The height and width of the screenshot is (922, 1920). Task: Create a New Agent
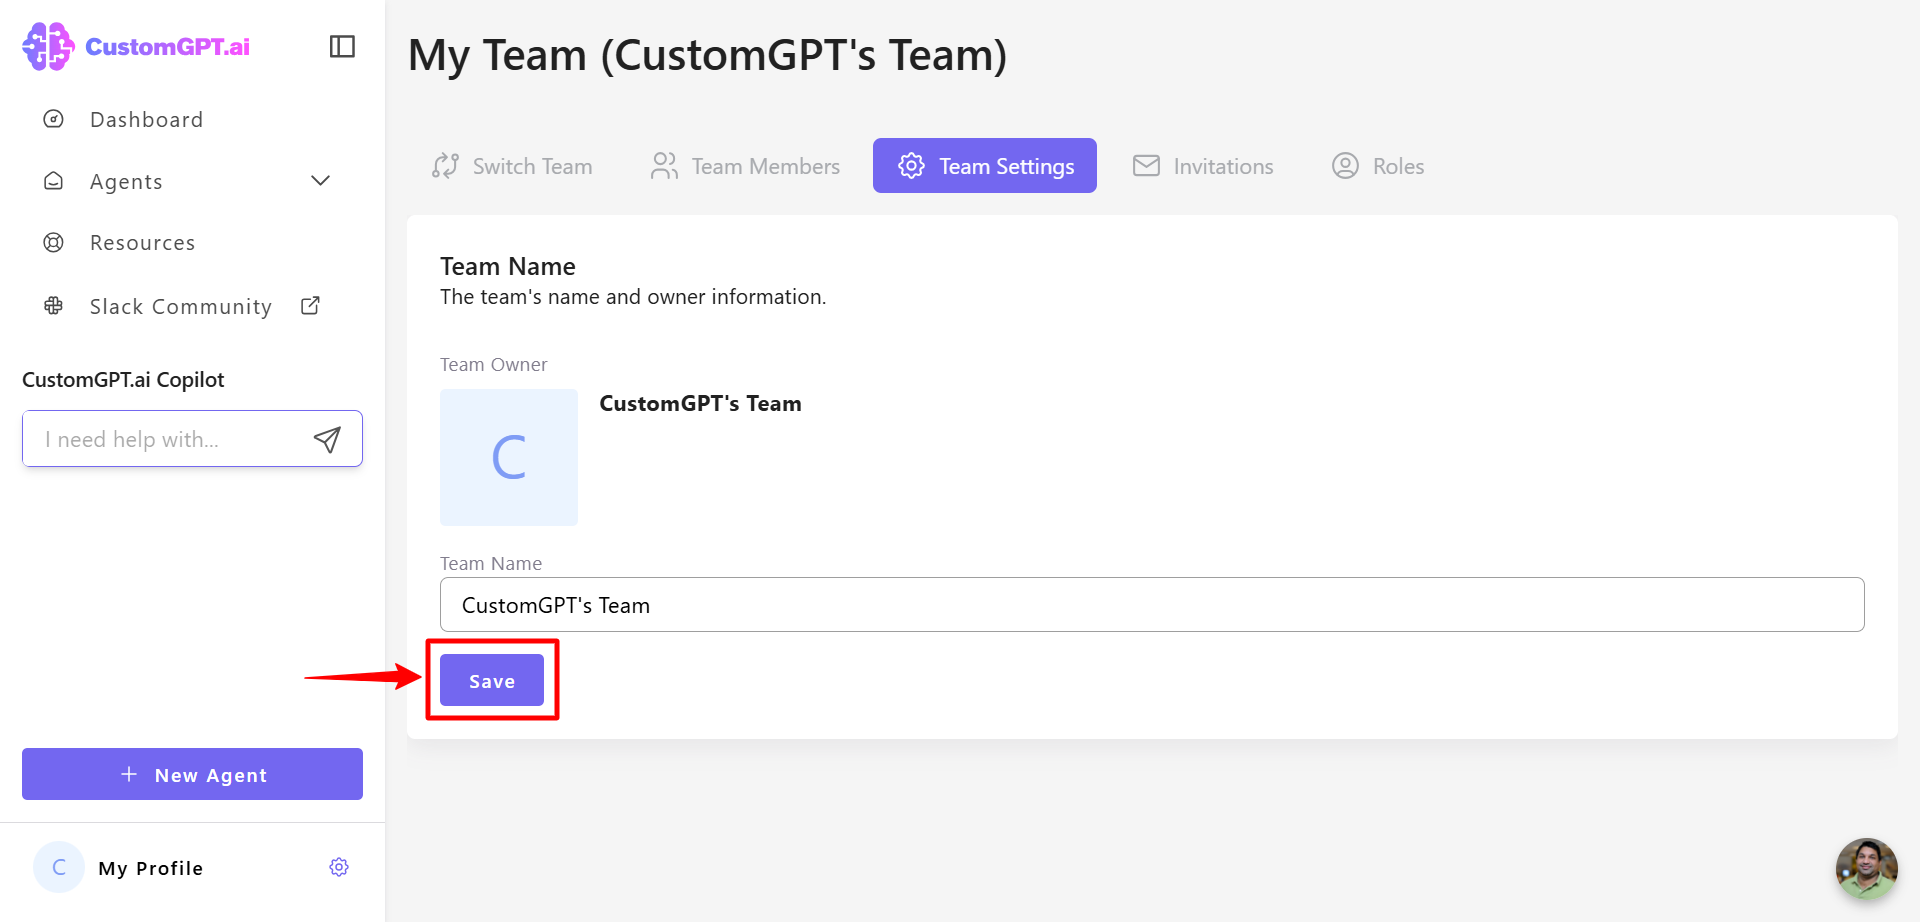click(192, 774)
